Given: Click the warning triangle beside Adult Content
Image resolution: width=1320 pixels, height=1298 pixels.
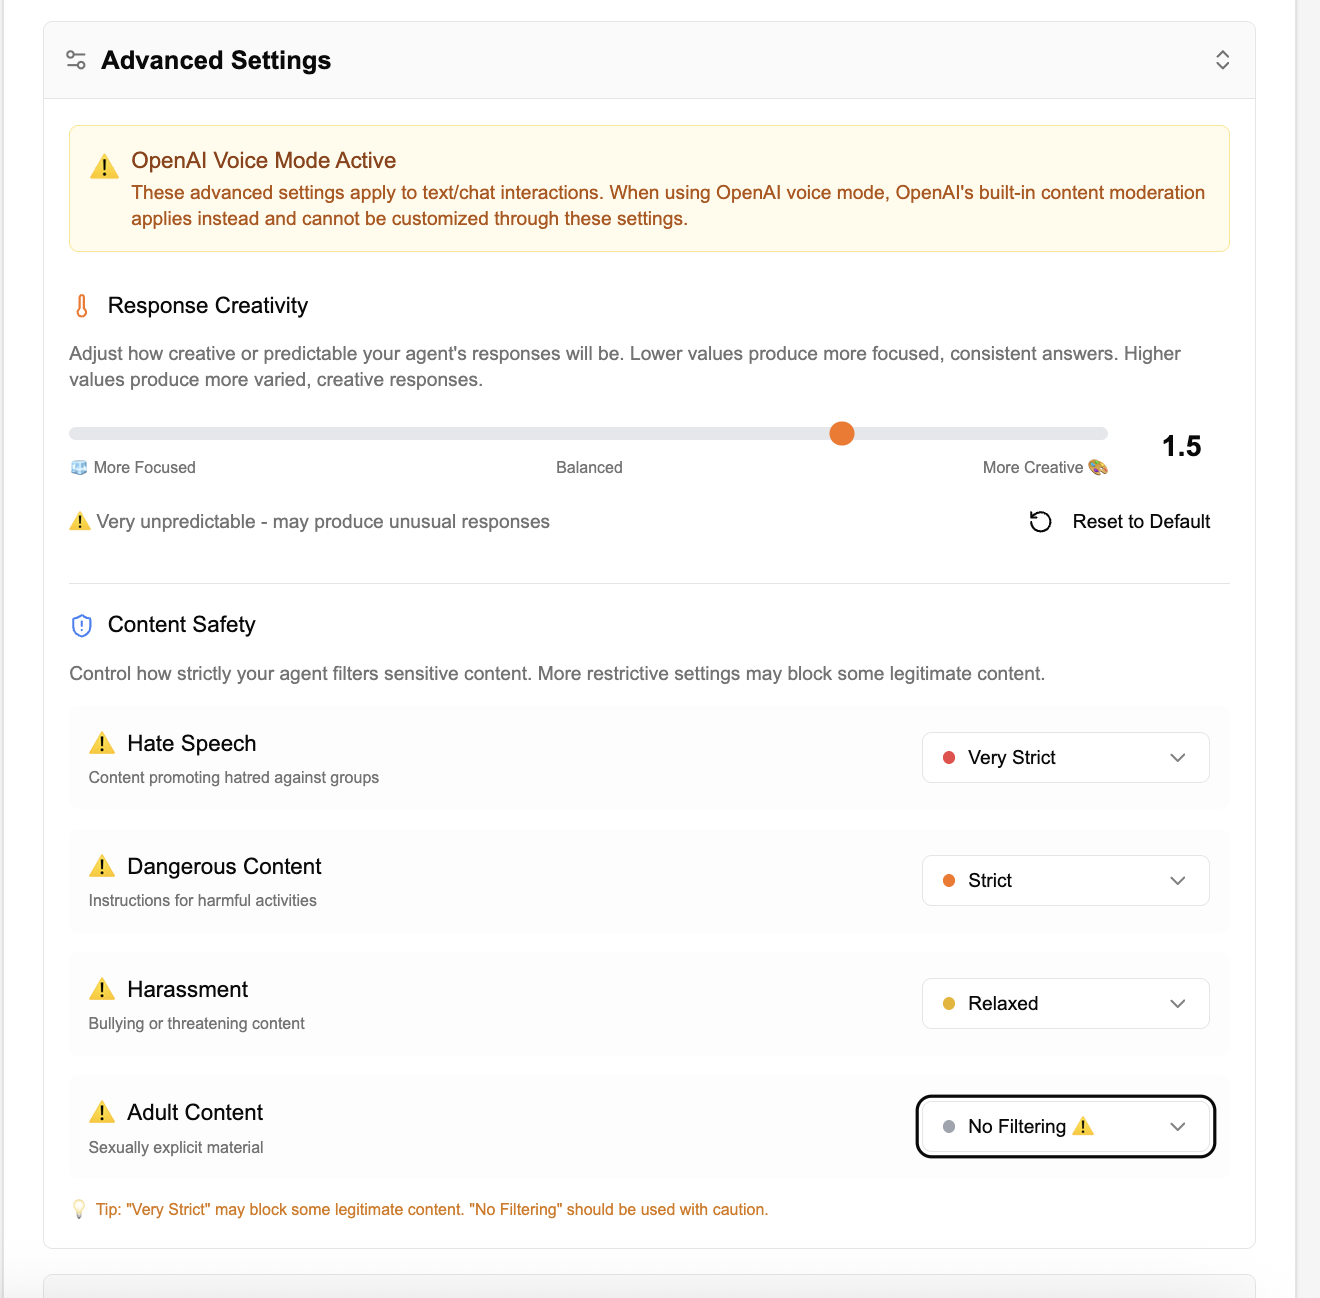Looking at the screenshot, I should (x=101, y=1111).
